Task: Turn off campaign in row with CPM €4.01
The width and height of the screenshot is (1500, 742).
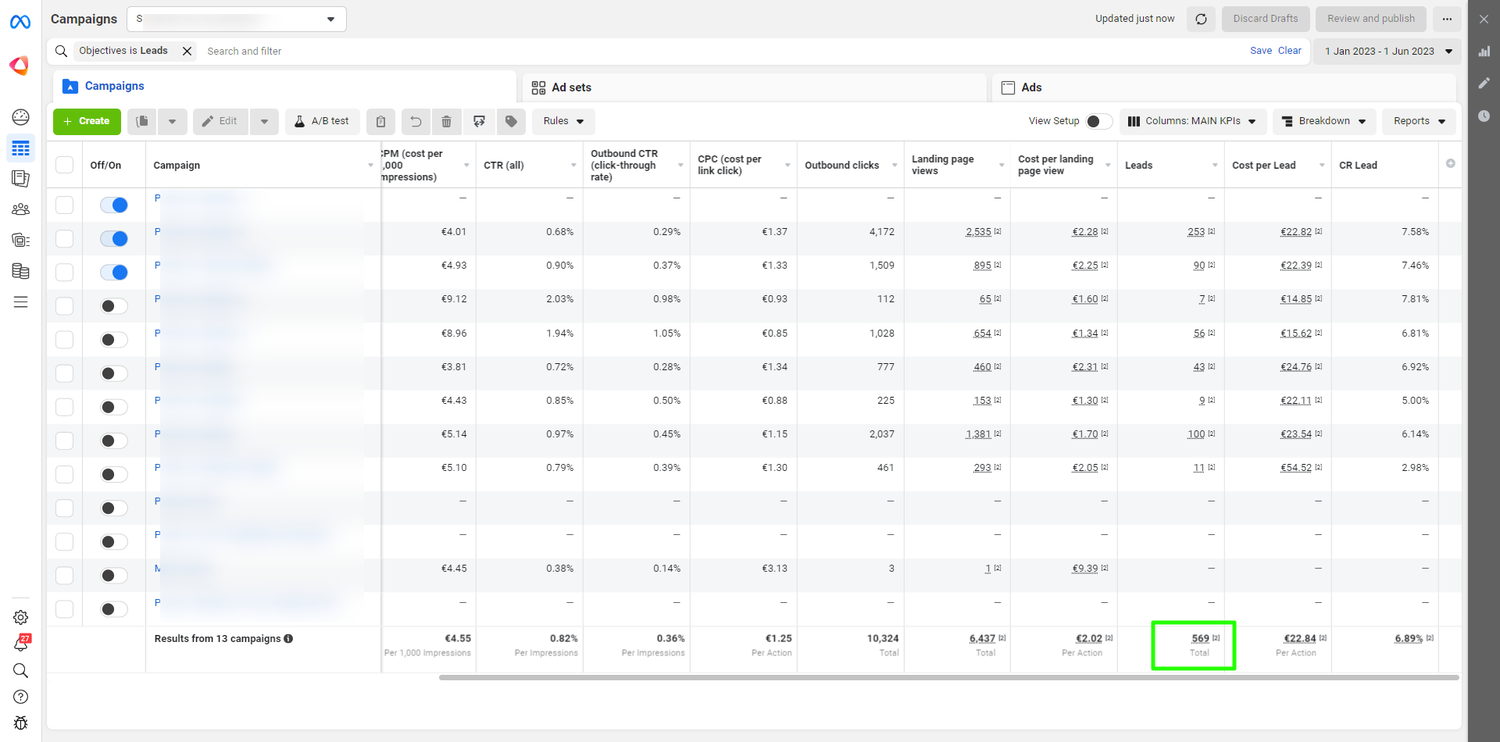Action: (114, 238)
